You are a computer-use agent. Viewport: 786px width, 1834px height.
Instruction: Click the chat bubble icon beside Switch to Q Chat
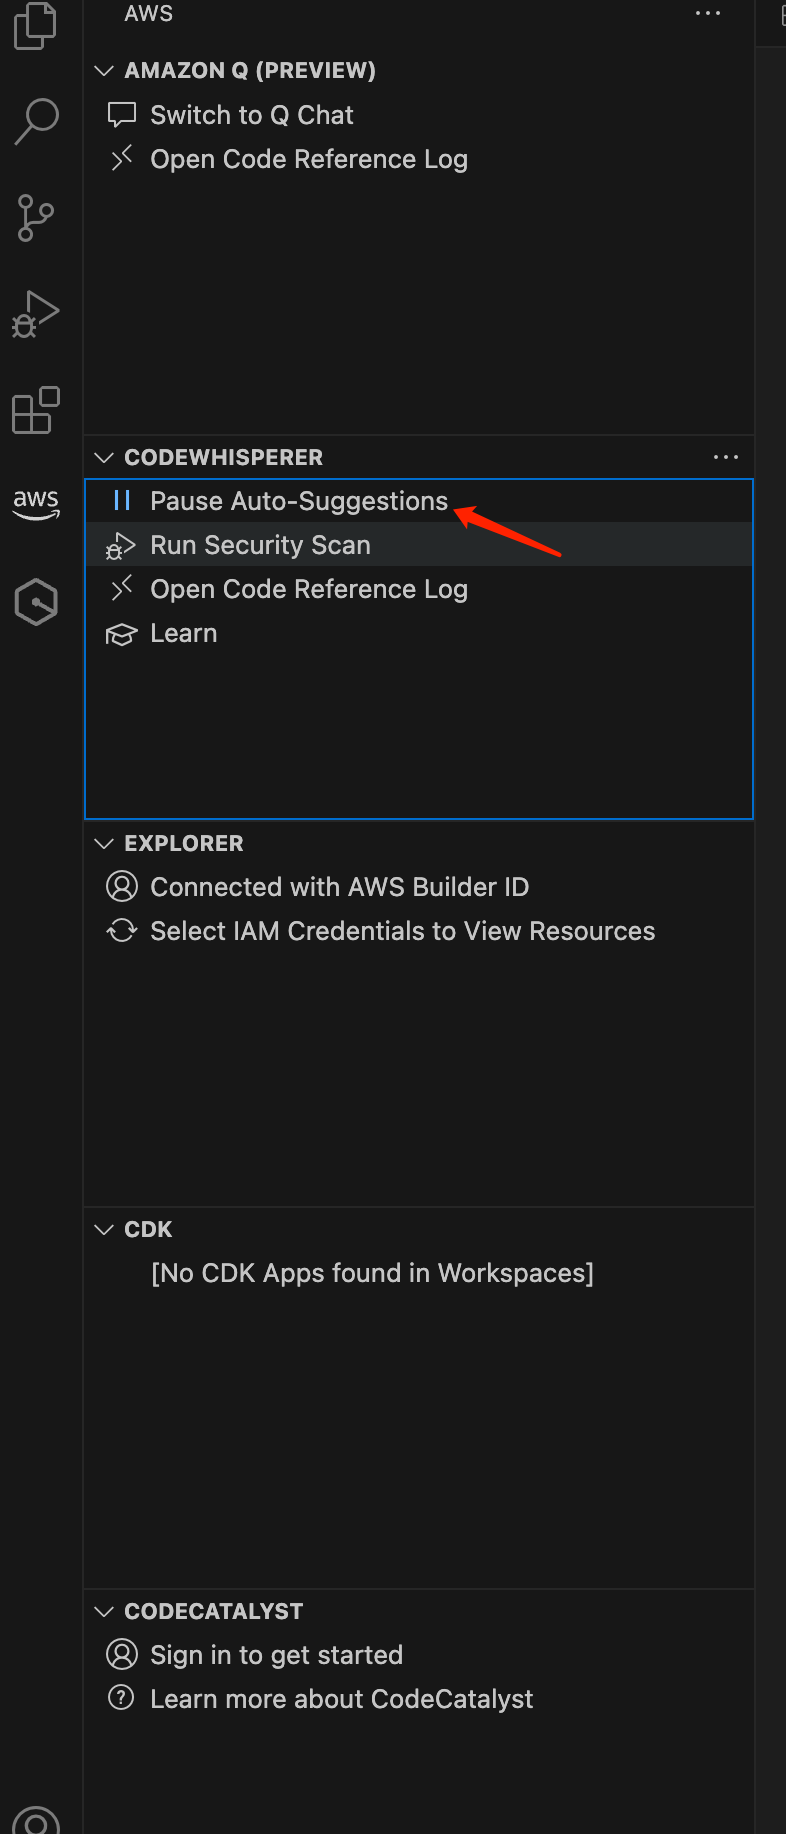click(122, 115)
